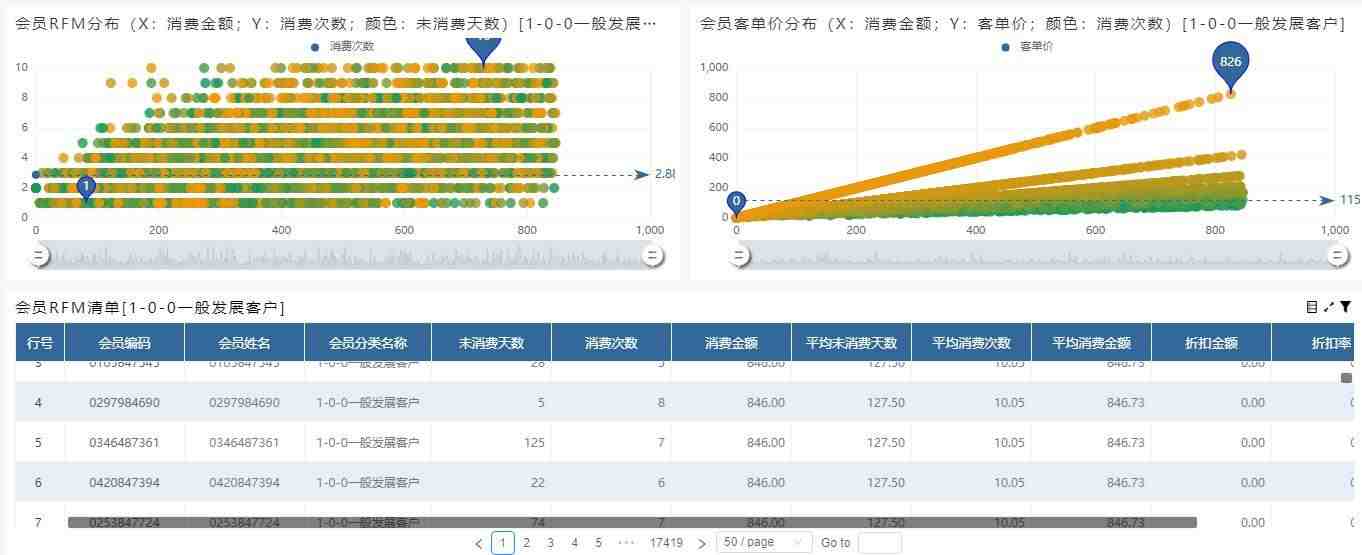Click 消费次数 value 8 in row 4
The width and height of the screenshot is (1362, 555).
point(612,403)
